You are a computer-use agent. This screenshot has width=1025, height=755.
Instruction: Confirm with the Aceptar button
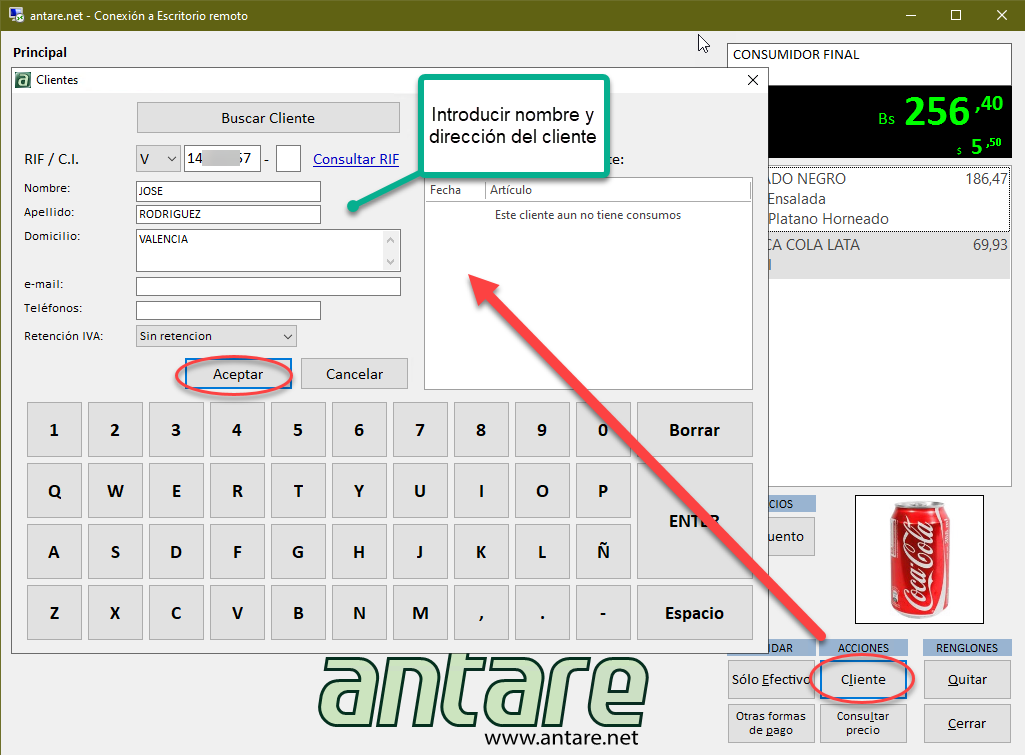tap(238, 374)
